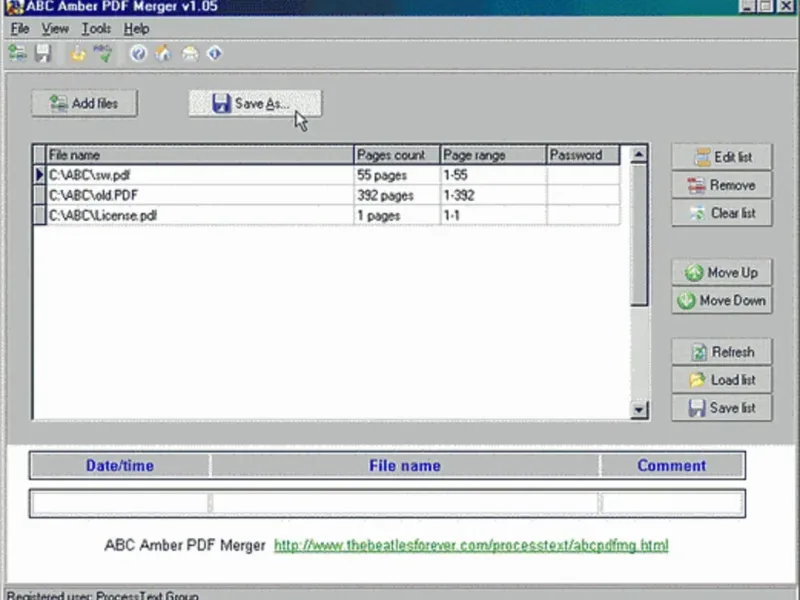Click the Save As... button
This screenshot has height=600, width=800.
(255, 104)
